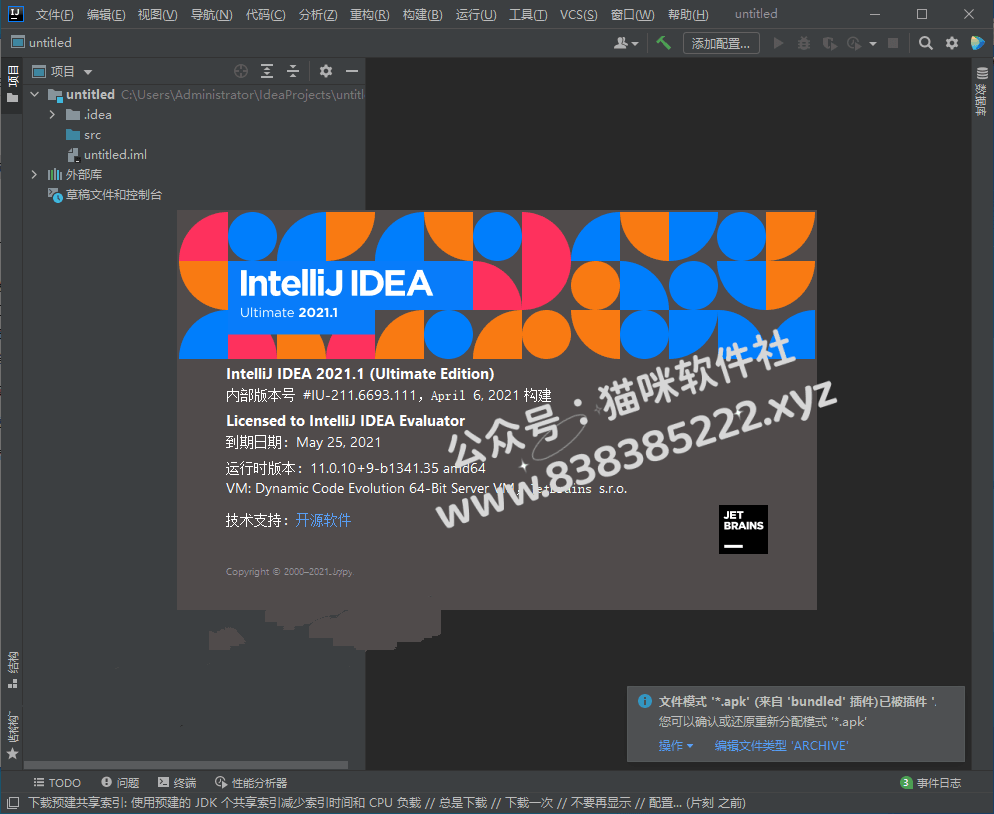
Task: Click 编辑文件类型 'ARCHIVE' link
Action: pyautogui.click(x=781, y=746)
